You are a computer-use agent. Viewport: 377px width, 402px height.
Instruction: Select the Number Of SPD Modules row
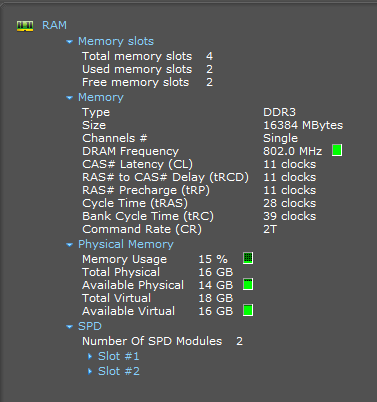[162, 341]
